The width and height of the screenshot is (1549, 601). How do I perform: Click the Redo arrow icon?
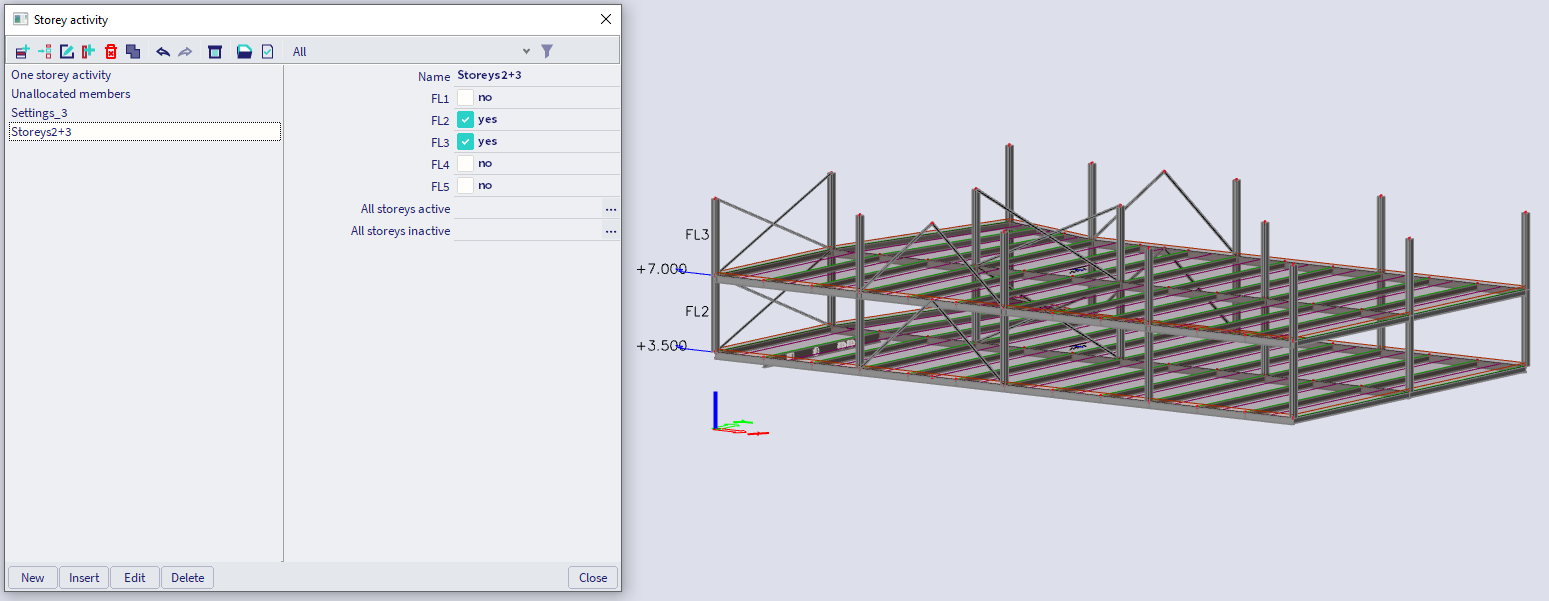click(185, 51)
